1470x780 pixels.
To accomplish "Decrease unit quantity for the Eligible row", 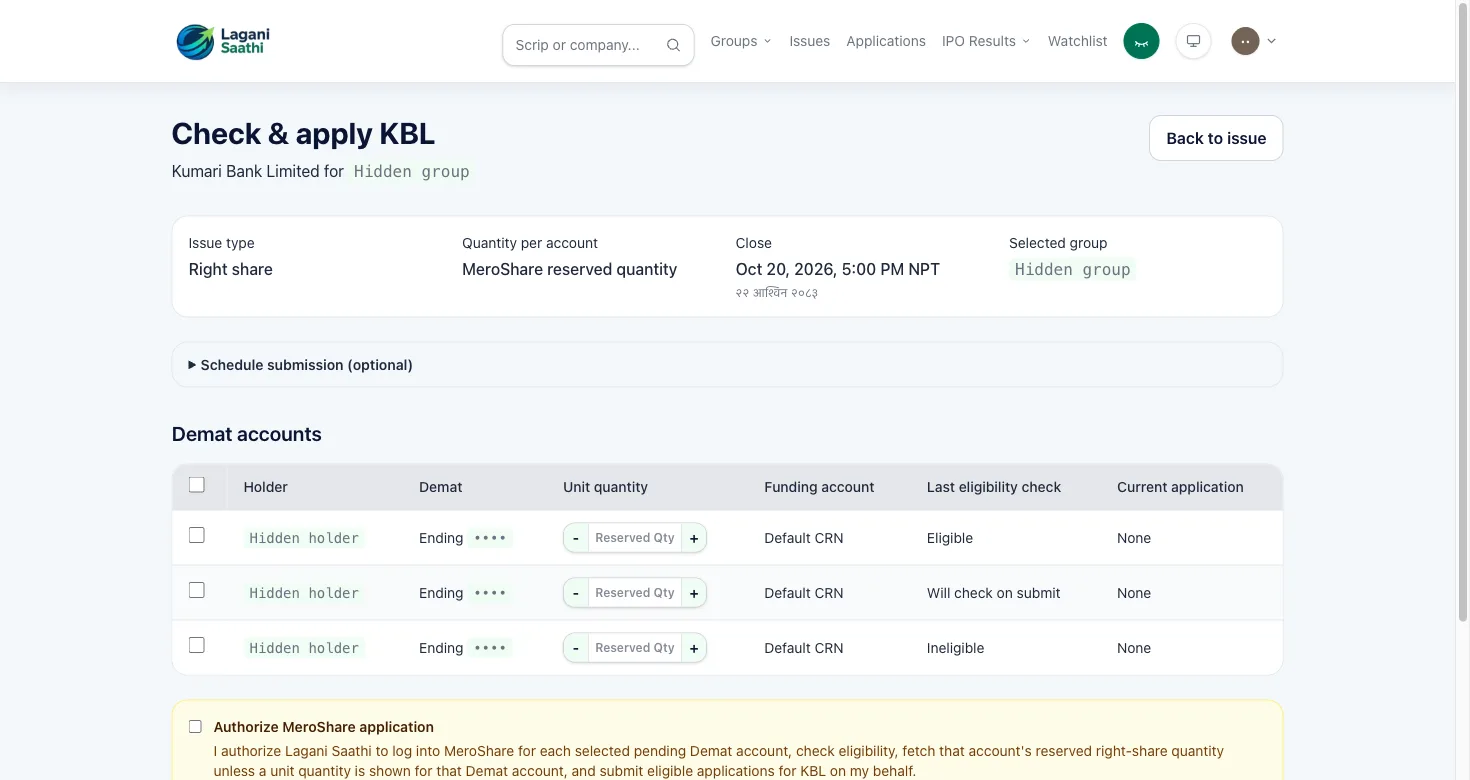I will pos(576,538).
